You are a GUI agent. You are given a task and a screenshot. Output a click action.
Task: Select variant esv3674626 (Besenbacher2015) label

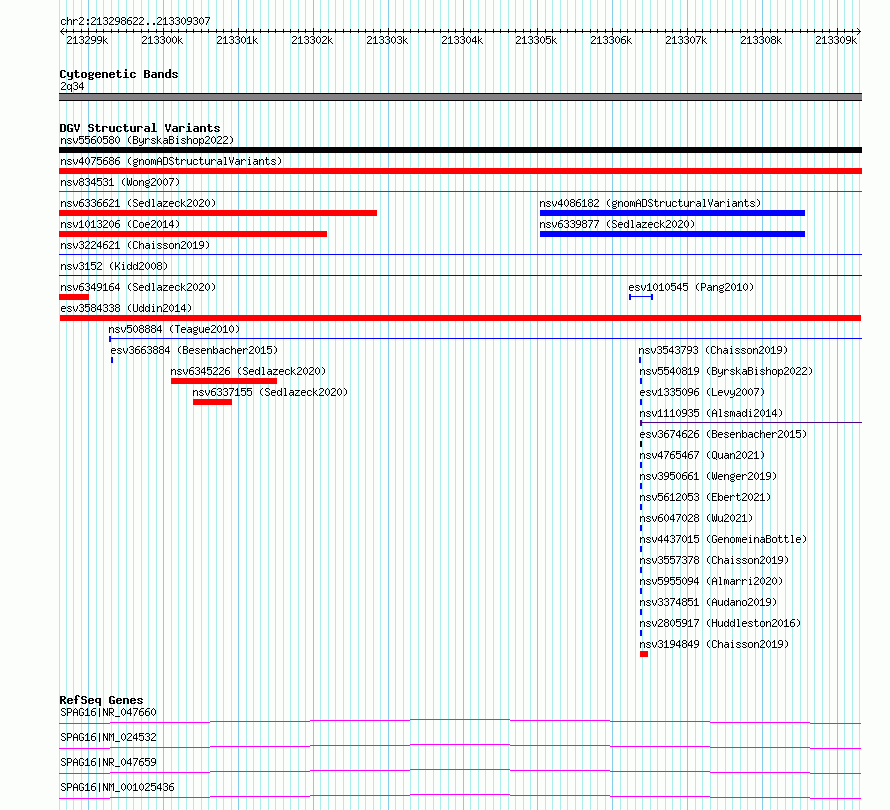[x=723, y=434]
